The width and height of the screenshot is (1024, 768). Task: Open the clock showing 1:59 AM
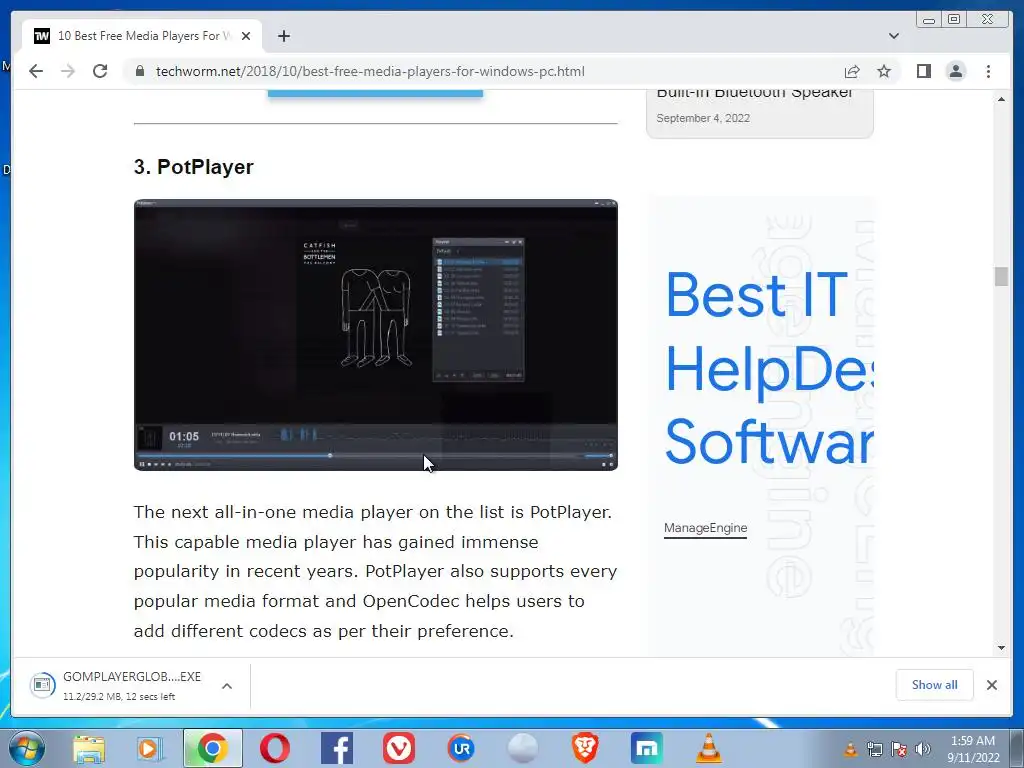[973, 749]
